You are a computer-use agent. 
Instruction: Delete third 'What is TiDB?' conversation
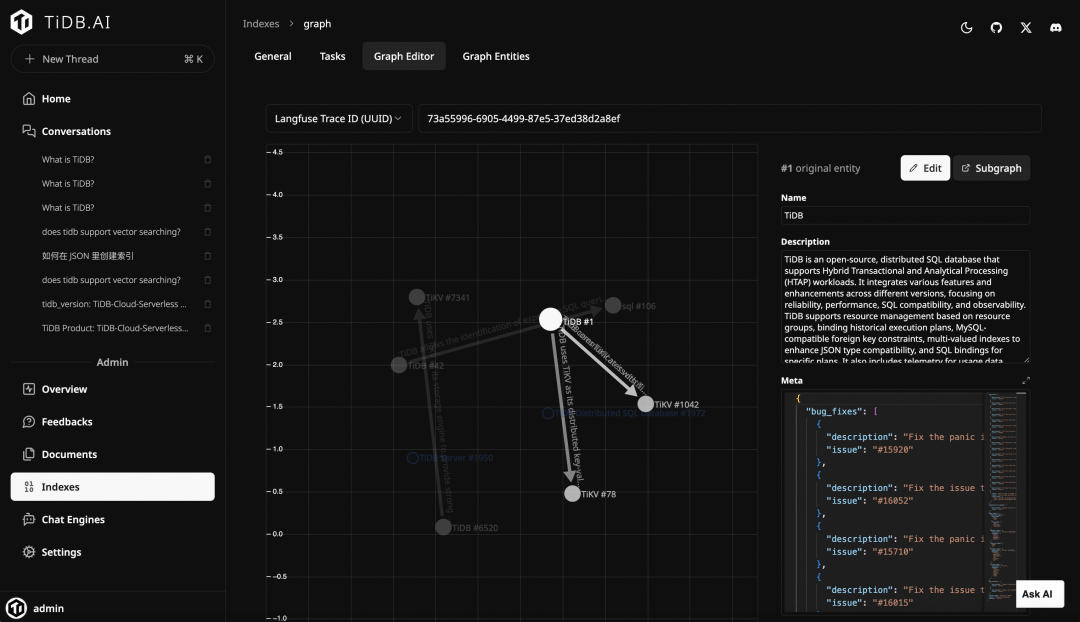(207, 207)
